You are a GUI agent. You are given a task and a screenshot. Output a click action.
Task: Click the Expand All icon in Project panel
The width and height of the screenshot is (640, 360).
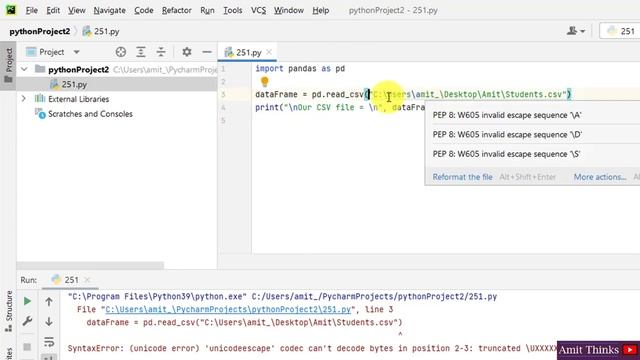[141, 52]
